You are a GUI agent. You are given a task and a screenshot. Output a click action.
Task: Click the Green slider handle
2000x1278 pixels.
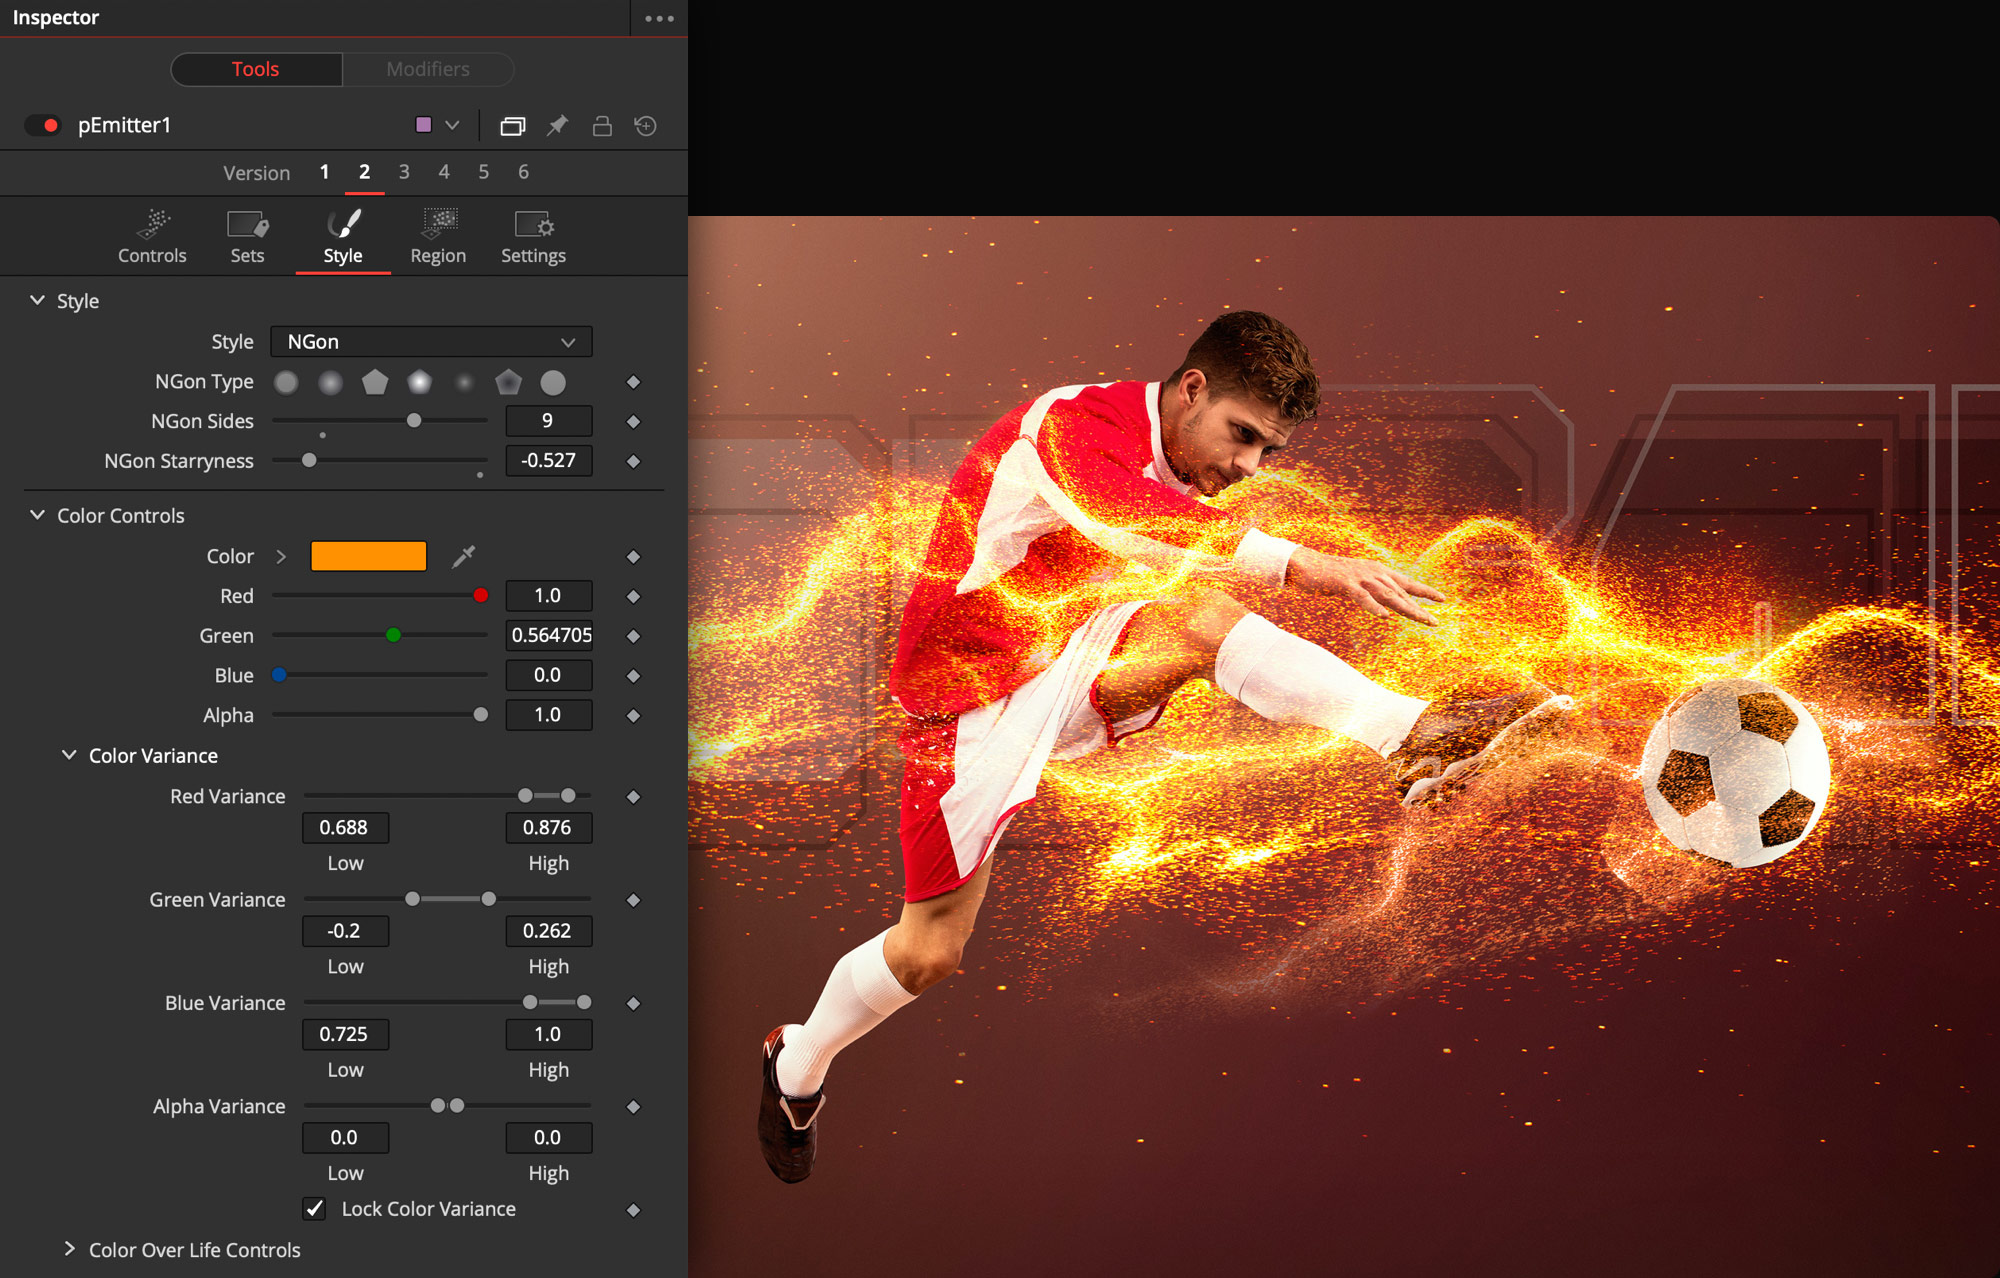point(394,635)
